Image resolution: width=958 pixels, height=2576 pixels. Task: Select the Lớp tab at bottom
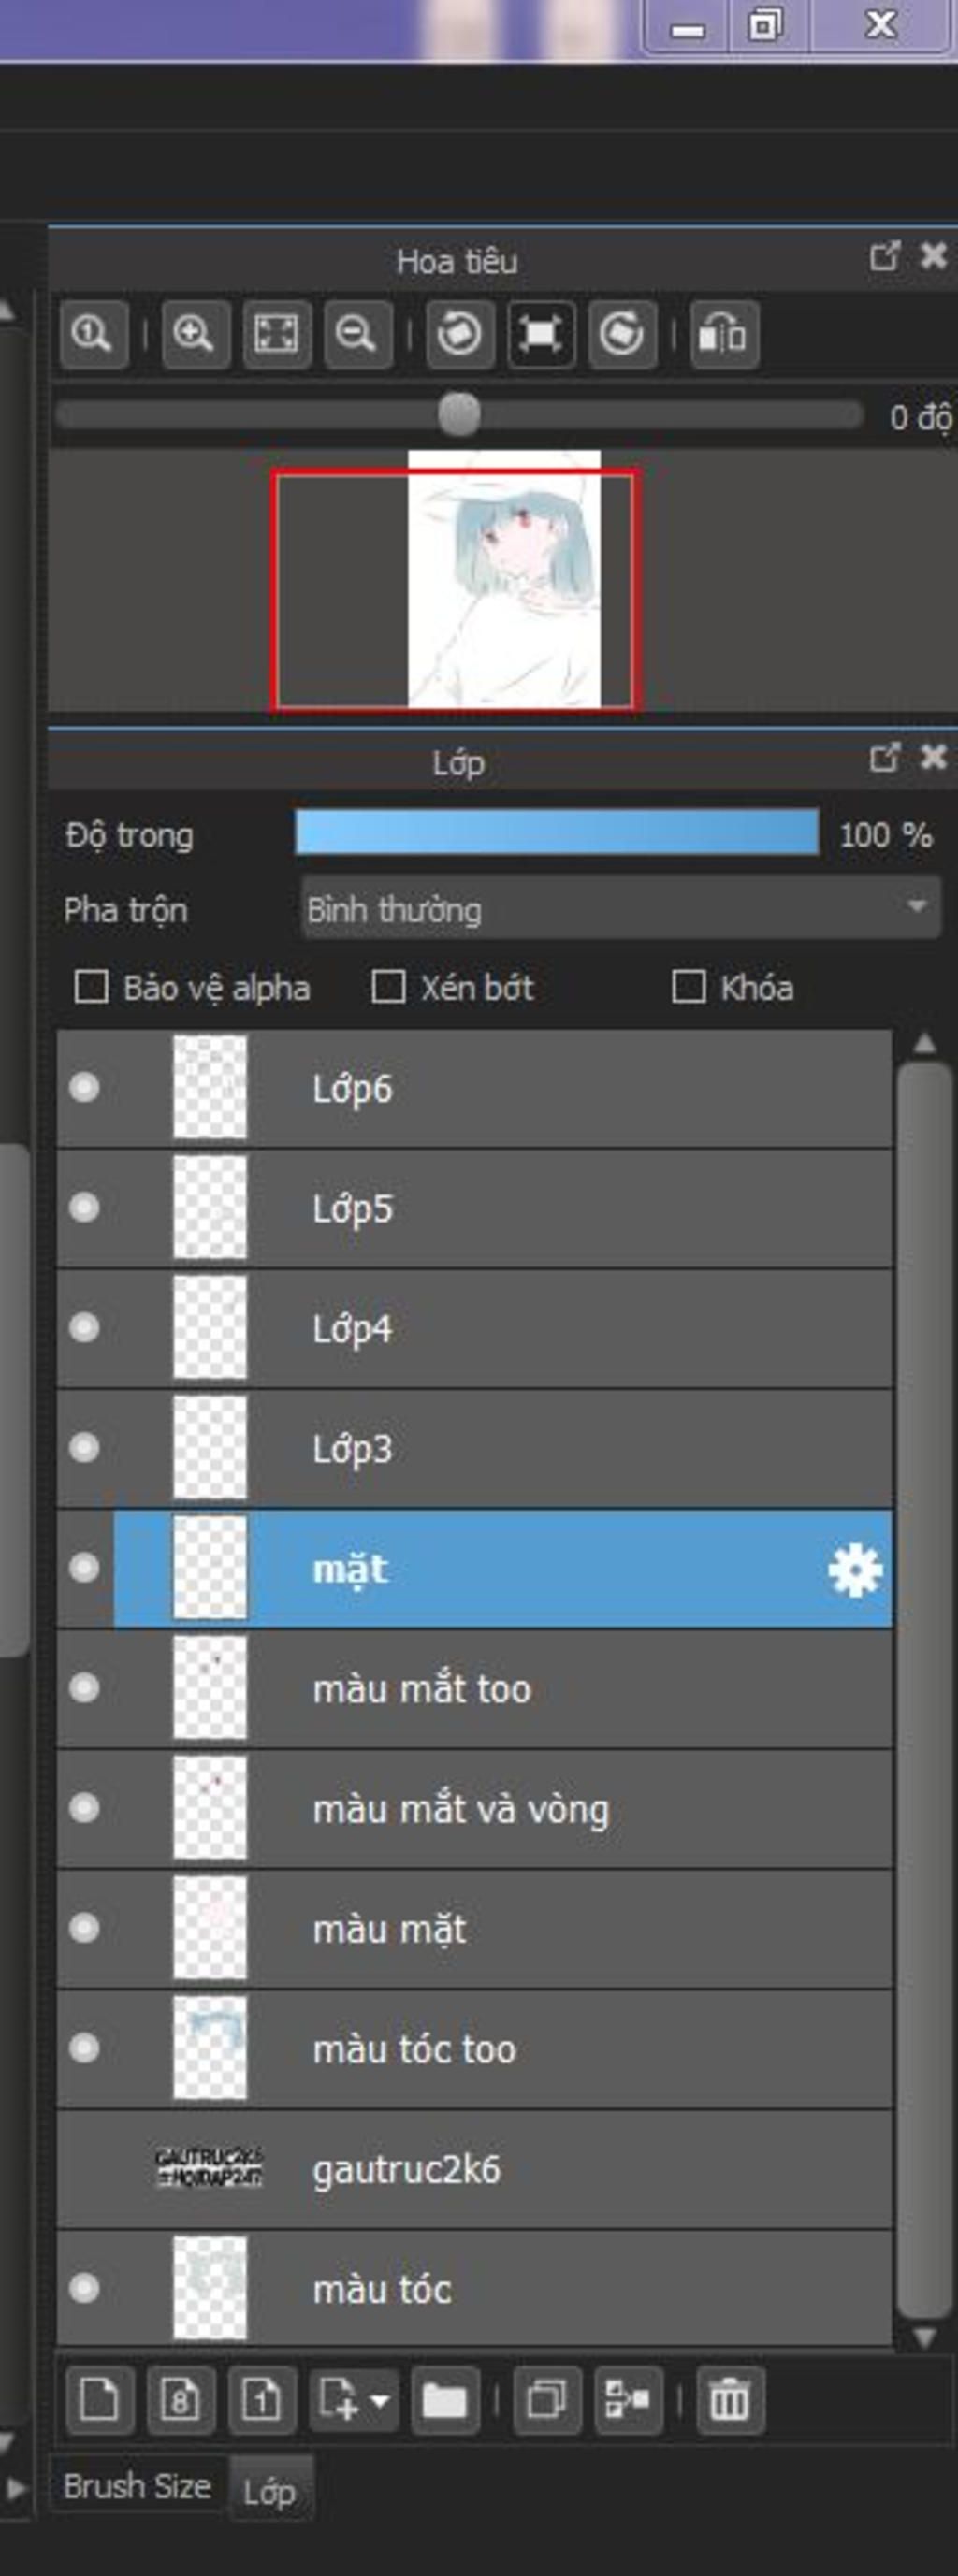269,2492
